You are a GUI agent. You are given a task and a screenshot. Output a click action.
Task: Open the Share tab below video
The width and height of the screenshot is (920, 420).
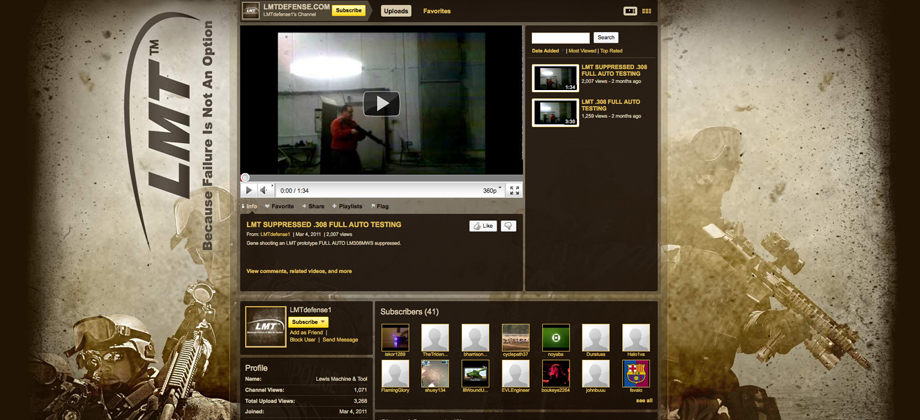point(313,206)
